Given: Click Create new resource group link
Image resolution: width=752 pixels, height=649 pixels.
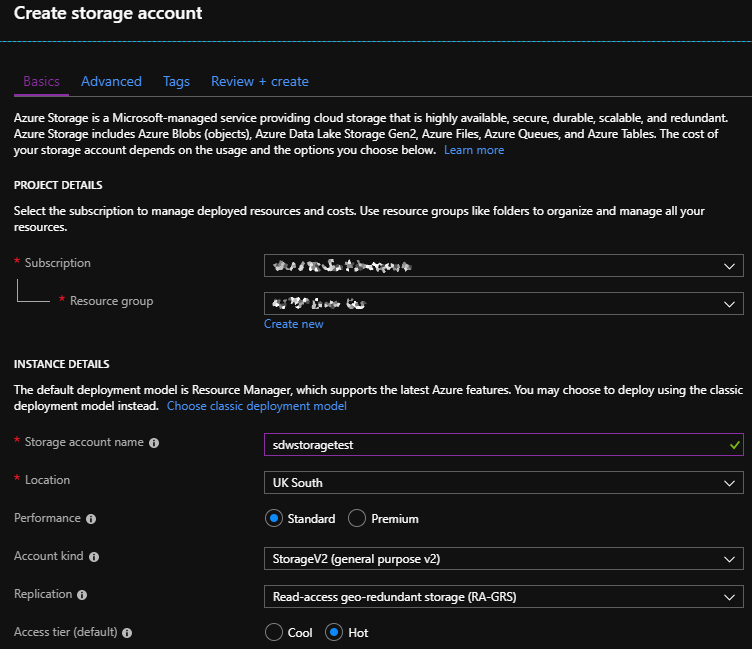Looking at the screenshot, I should coord(293,324).
